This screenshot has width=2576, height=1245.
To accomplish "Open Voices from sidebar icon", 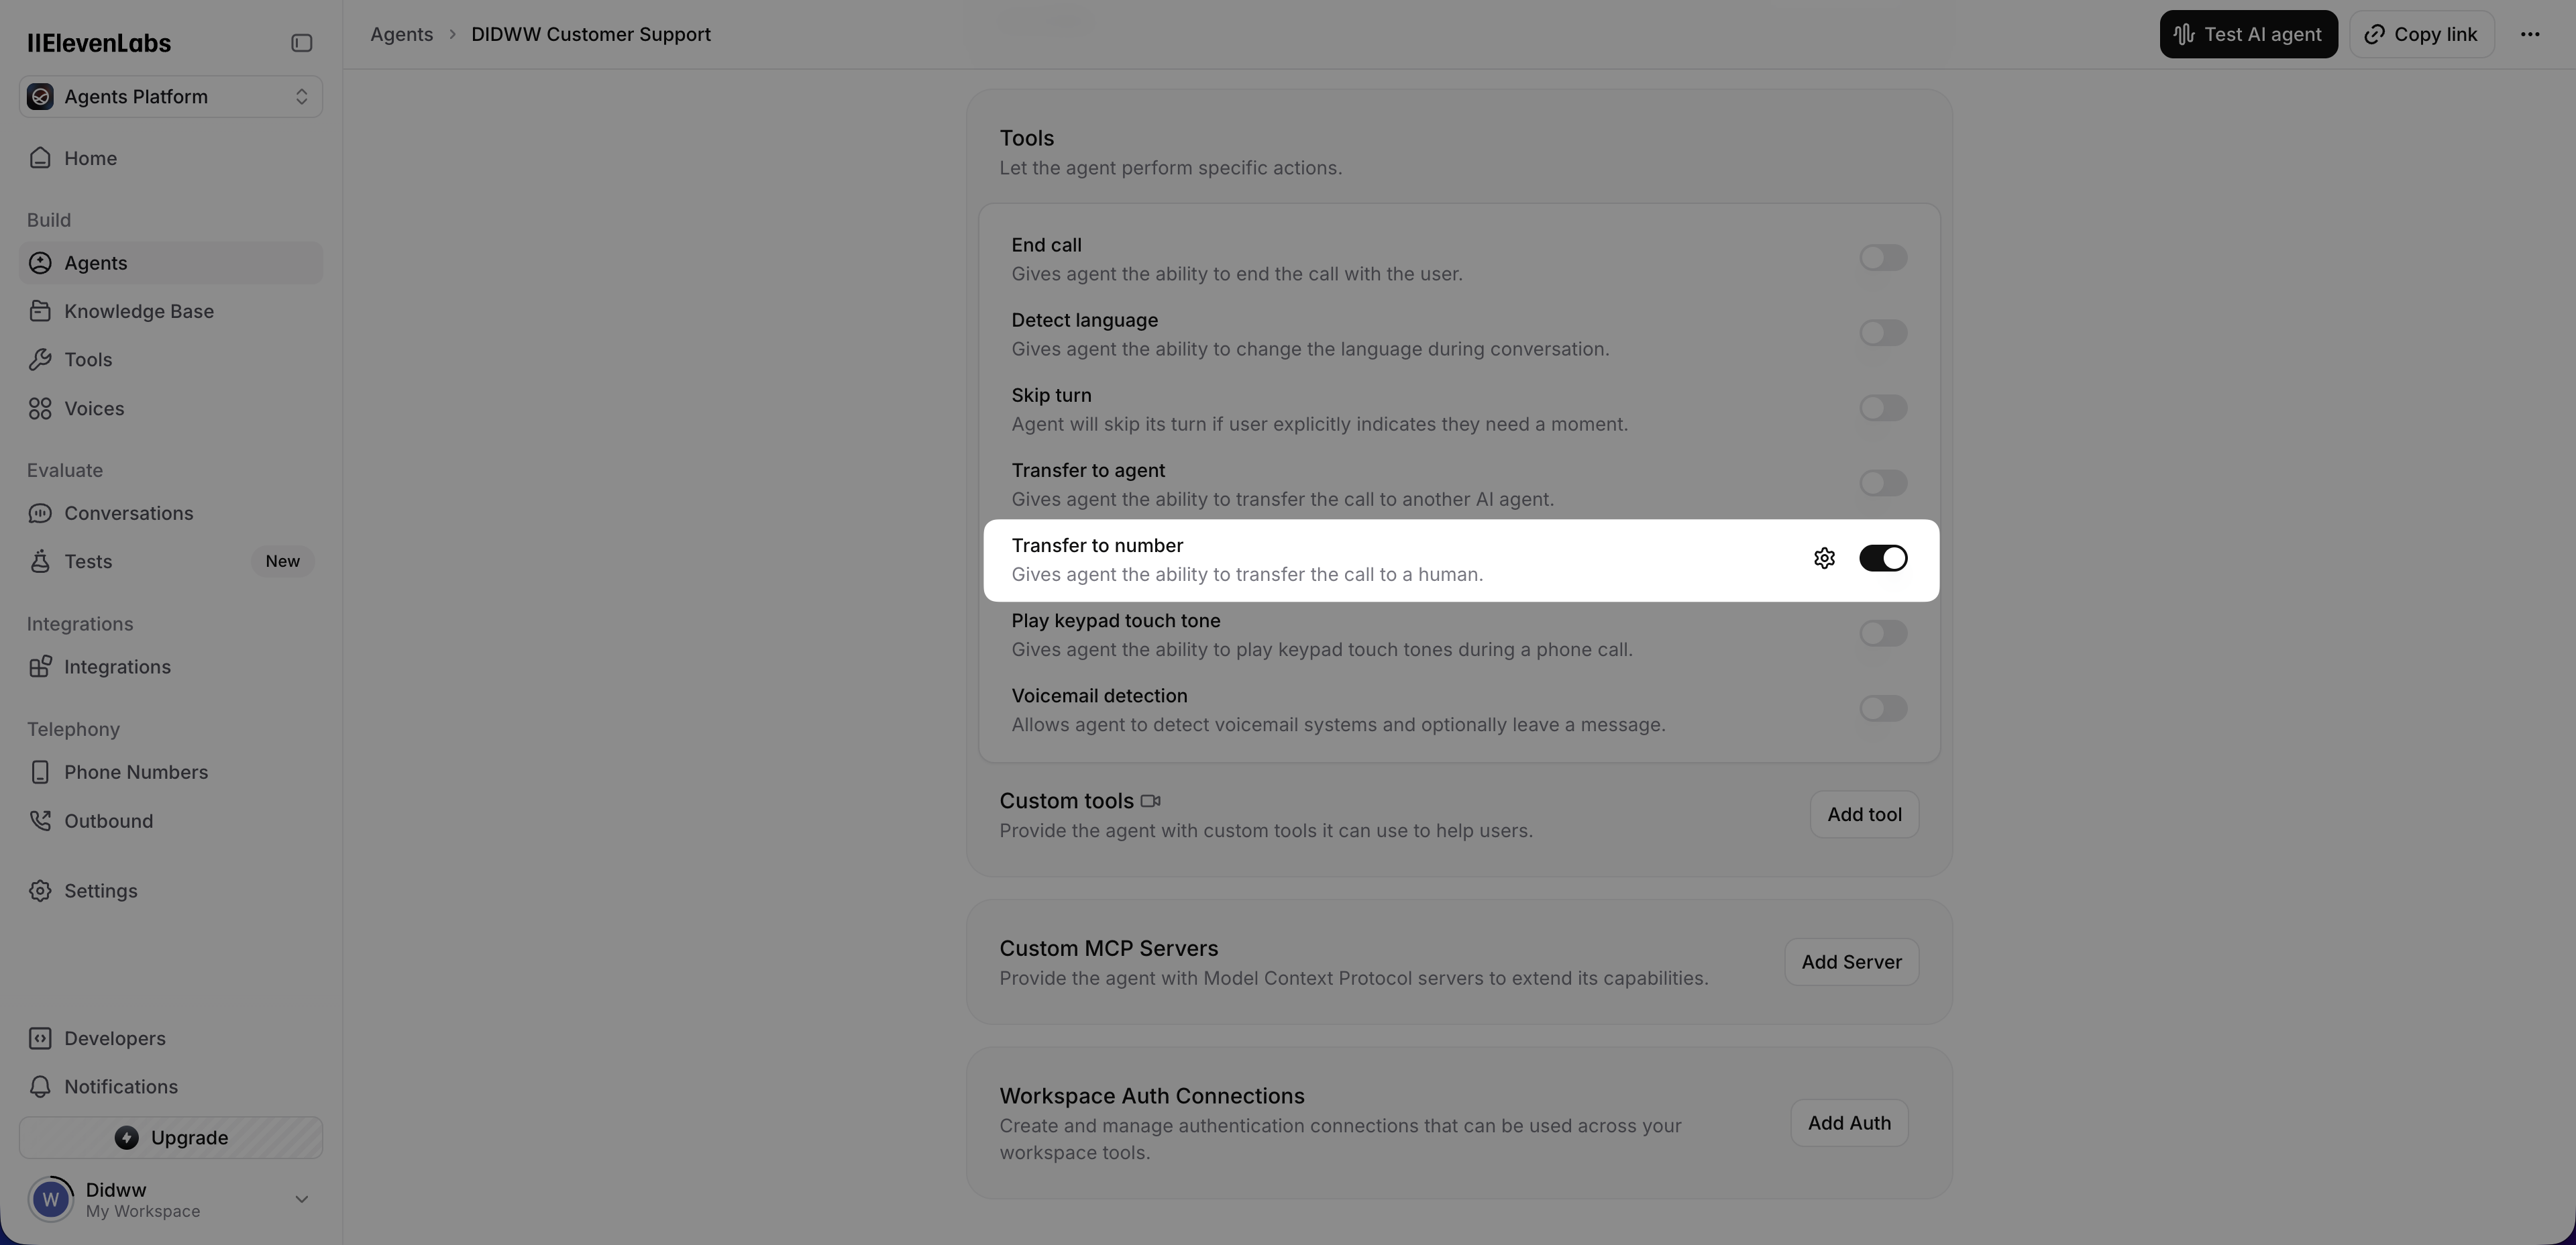I will pos(40,408).
